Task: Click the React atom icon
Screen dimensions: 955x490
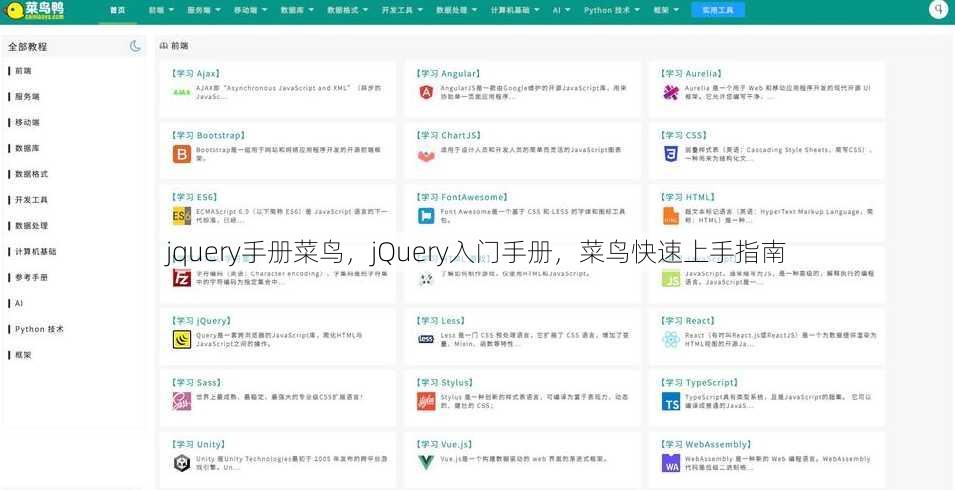Action: pyautogui.click(x=671, y=340)
